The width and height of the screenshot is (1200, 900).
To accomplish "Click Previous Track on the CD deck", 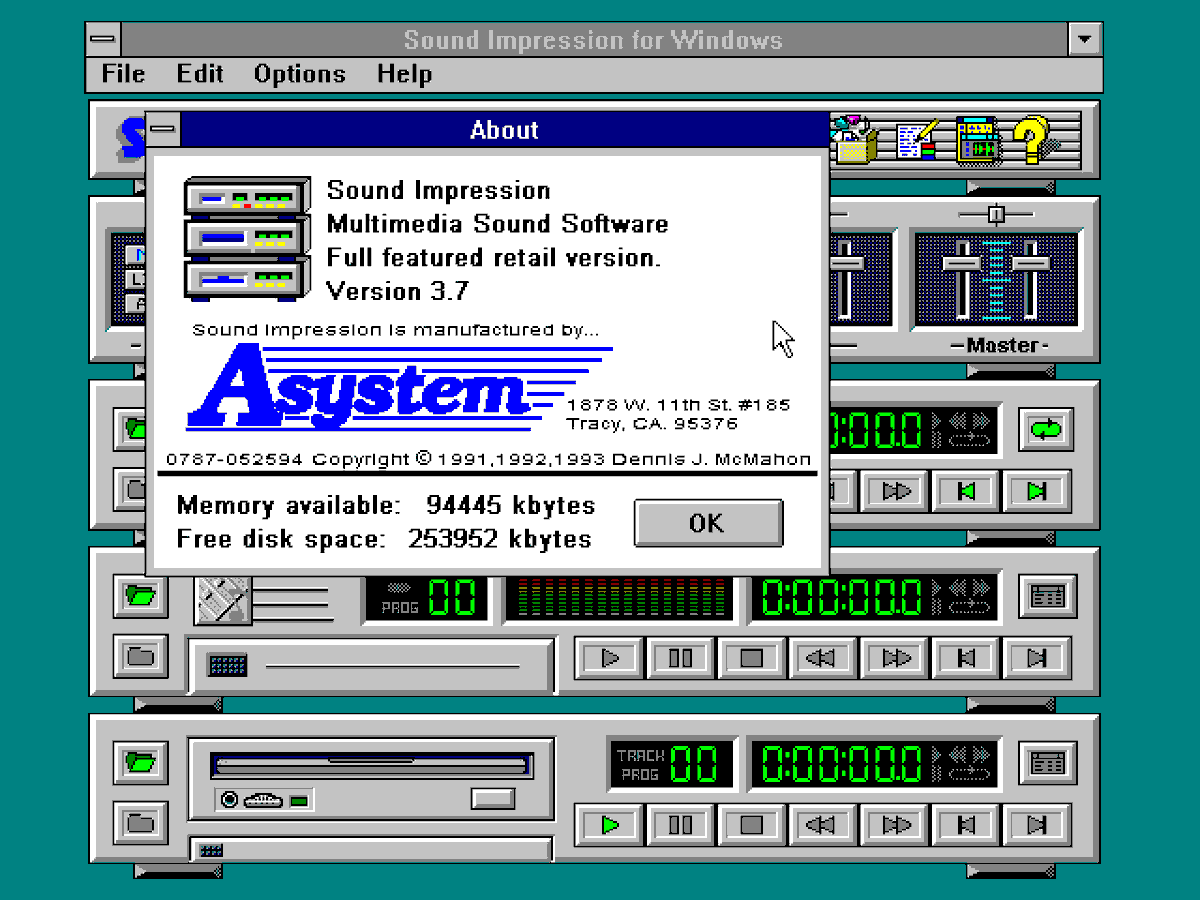I will [966, 825].
